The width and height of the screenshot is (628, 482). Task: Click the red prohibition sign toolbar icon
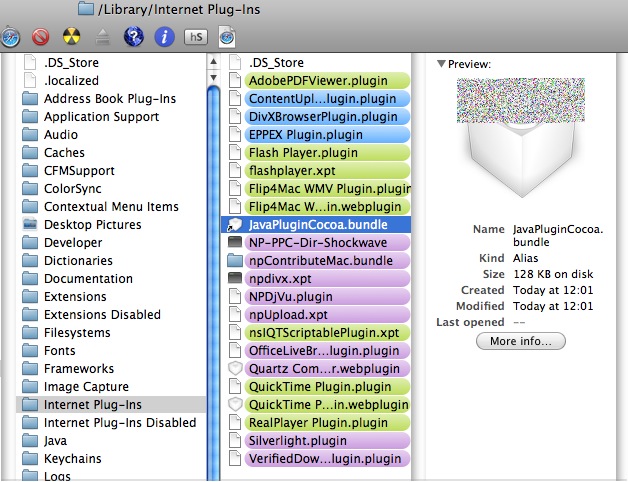click(x=40, y=37)
